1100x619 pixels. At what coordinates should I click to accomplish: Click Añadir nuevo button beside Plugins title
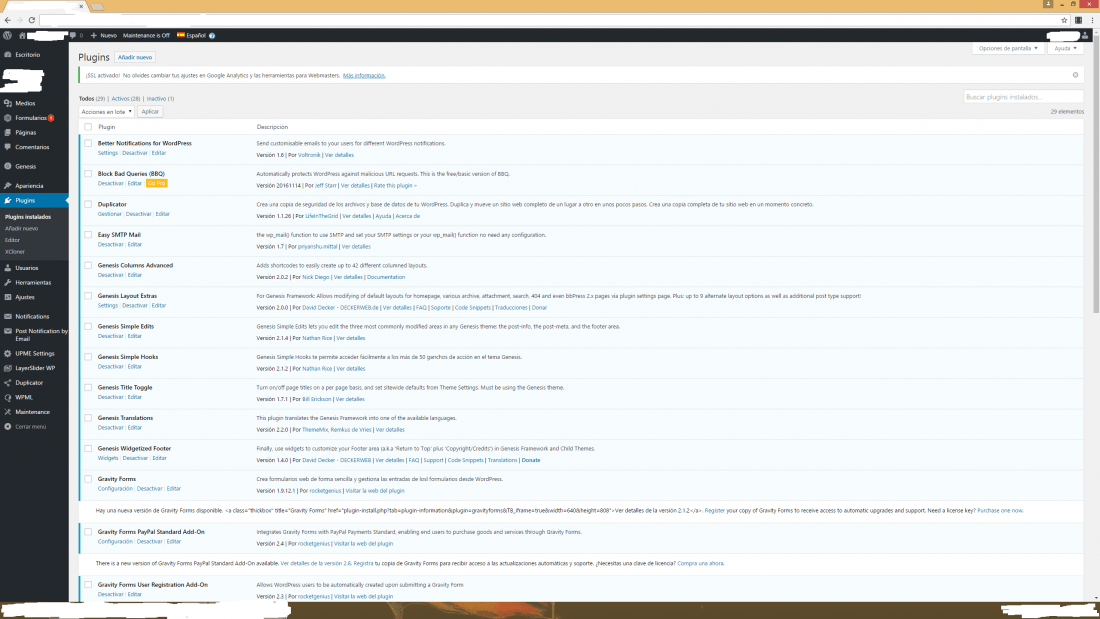(135, 58)
